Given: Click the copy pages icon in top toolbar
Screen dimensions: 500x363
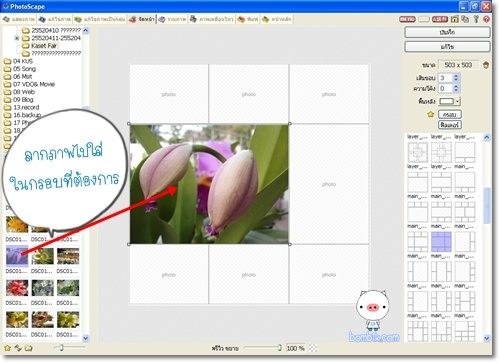Looking at the screenshot, I should [465, 19].
